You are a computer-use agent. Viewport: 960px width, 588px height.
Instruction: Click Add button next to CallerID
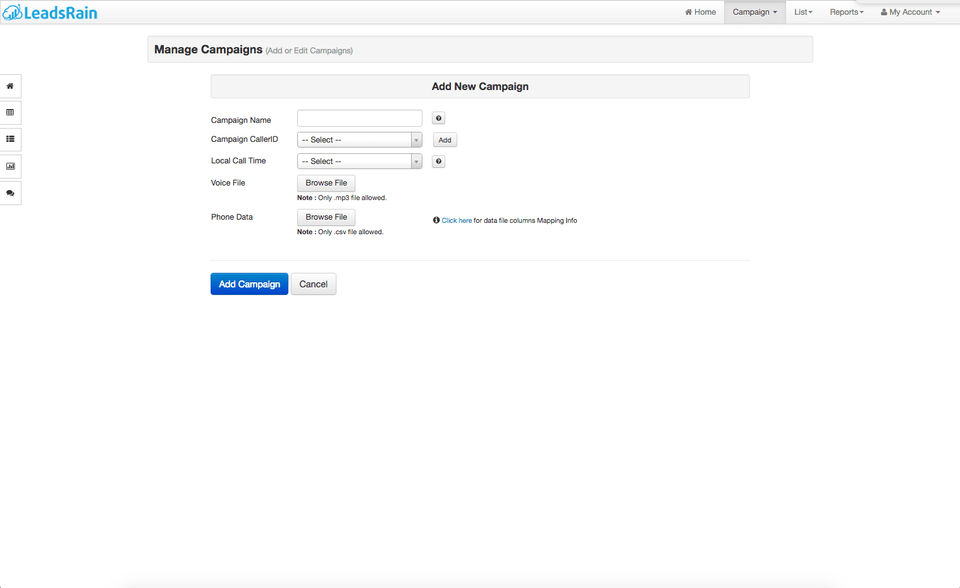[444, 140]
